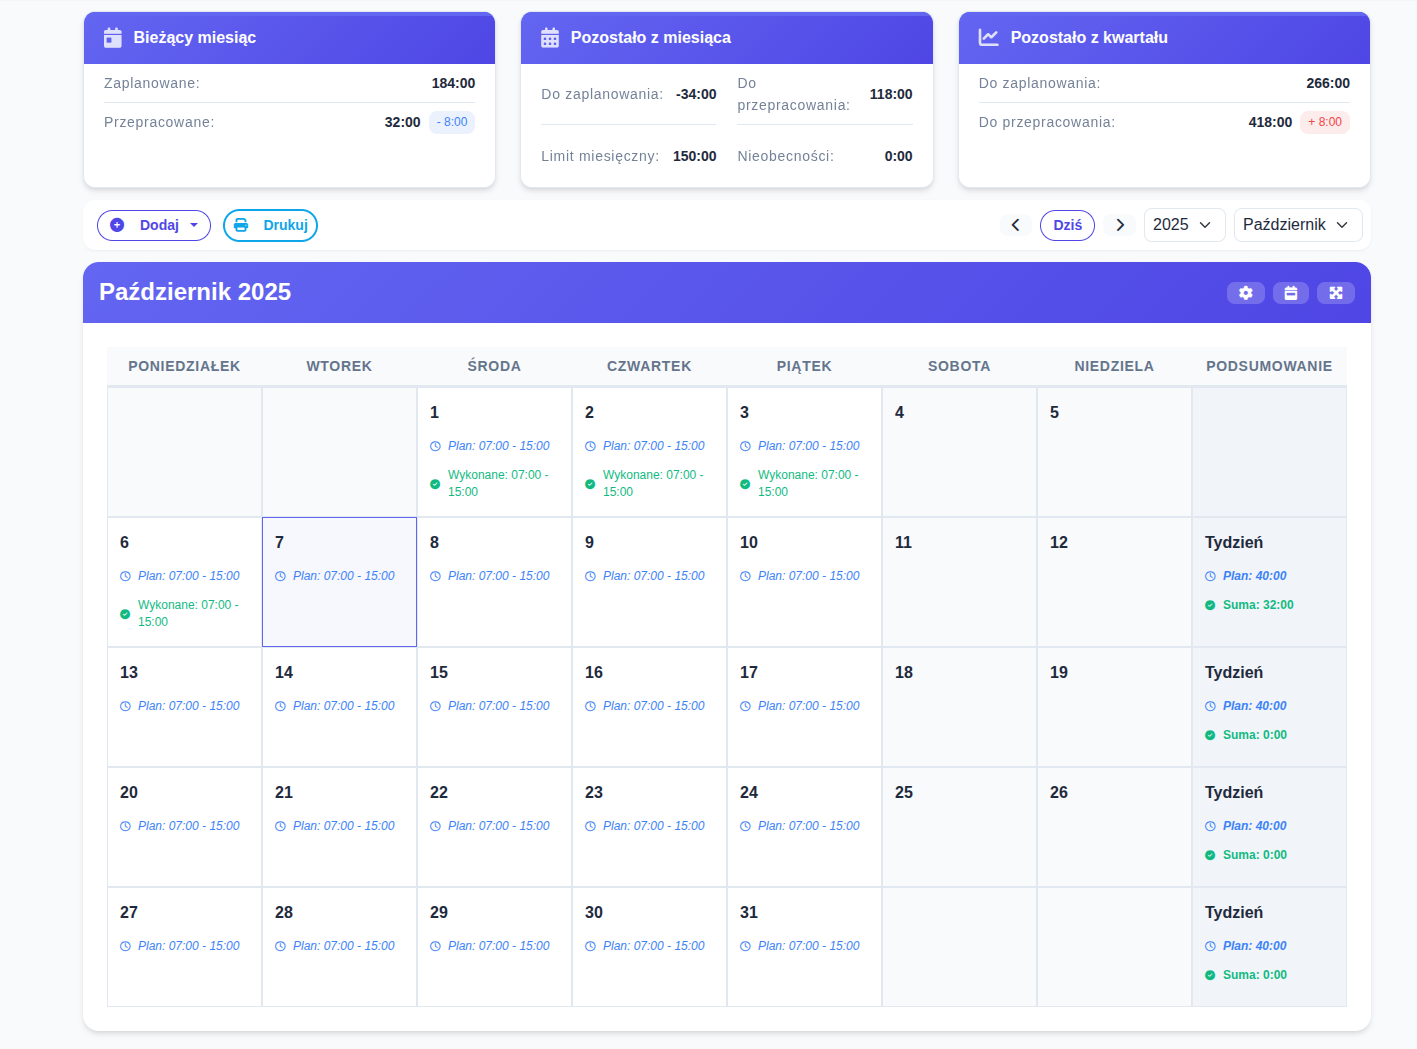Click the chart icon in Pozostało z kwartału
This screenshot has height=1049, width=1417.
(988, 37)
